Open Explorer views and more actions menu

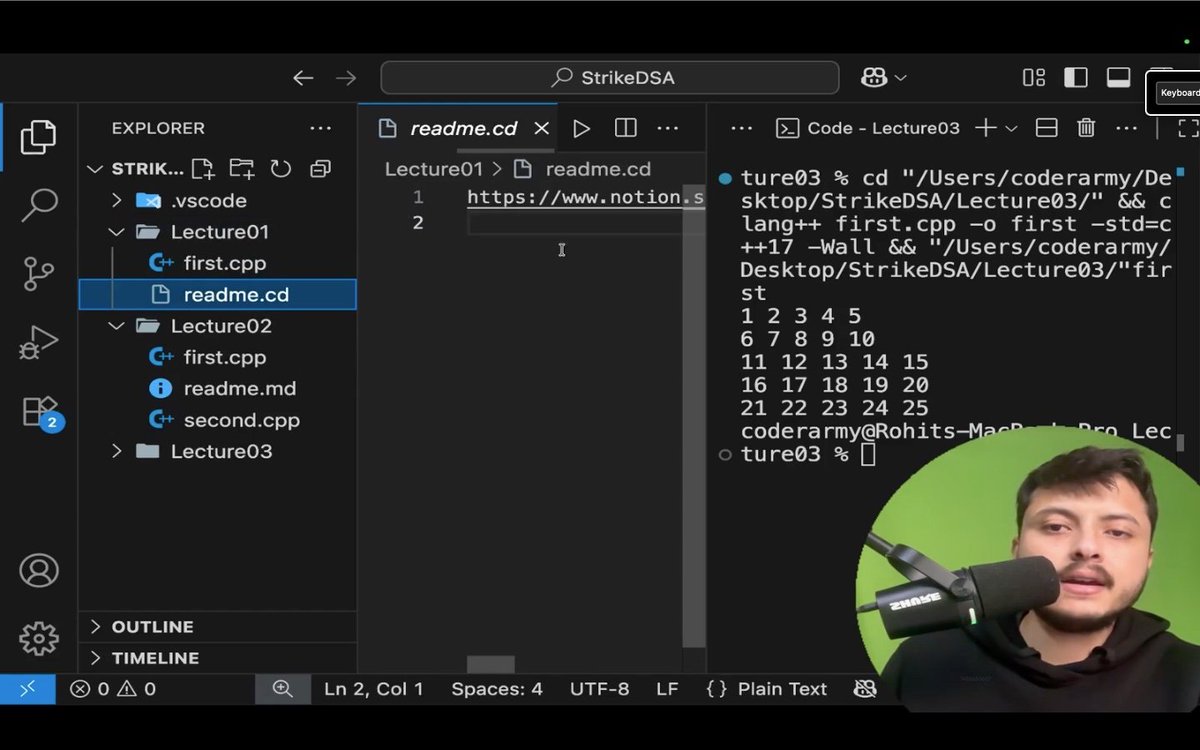pyautogui.click(x=320, y=128)
